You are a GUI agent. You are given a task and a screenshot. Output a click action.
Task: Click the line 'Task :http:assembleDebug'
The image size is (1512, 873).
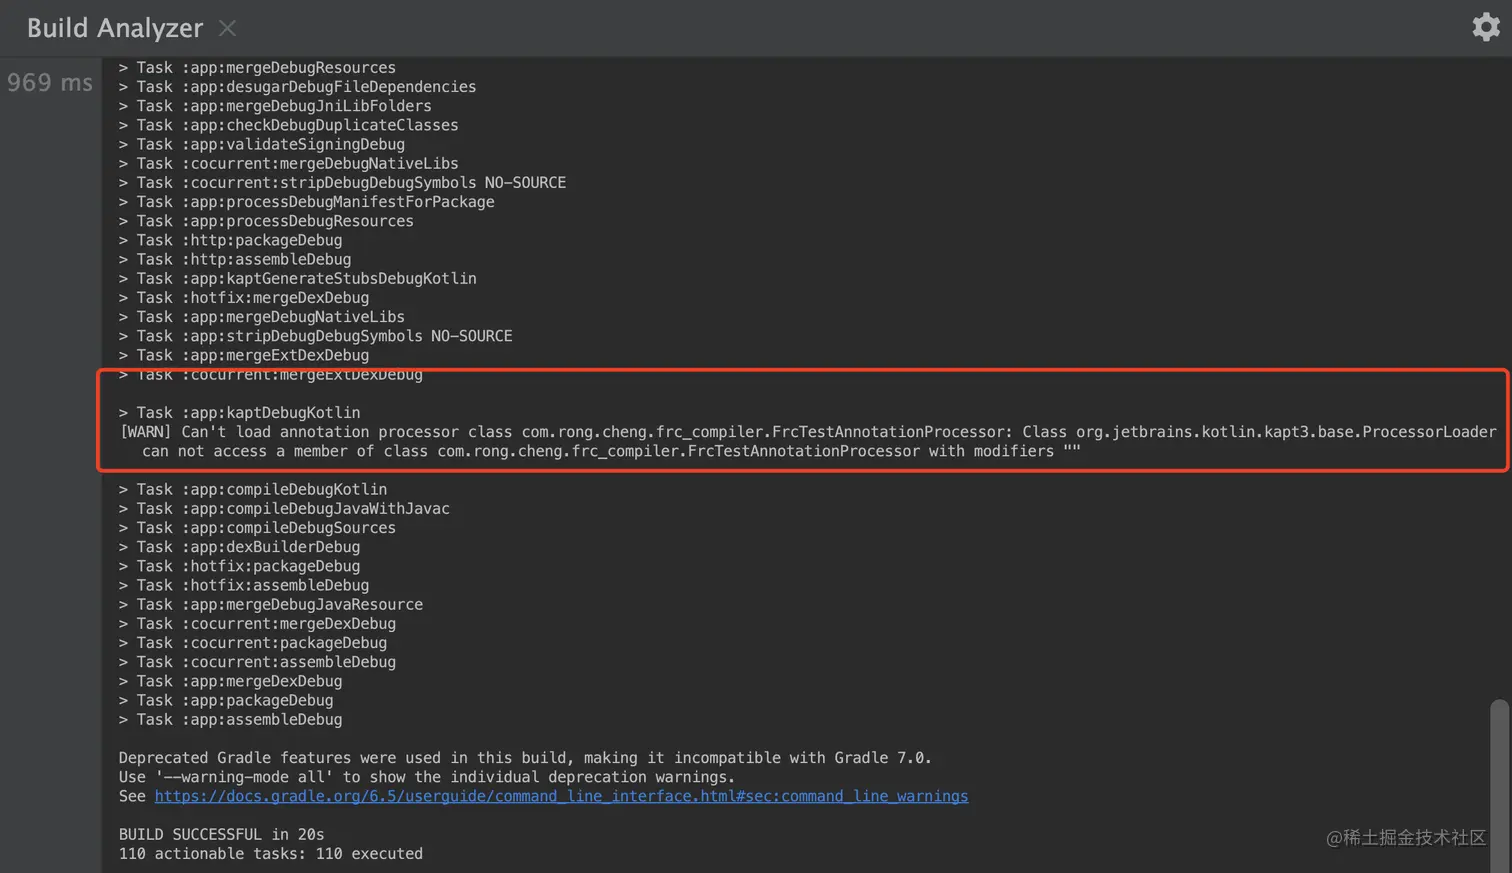[235, 259]
